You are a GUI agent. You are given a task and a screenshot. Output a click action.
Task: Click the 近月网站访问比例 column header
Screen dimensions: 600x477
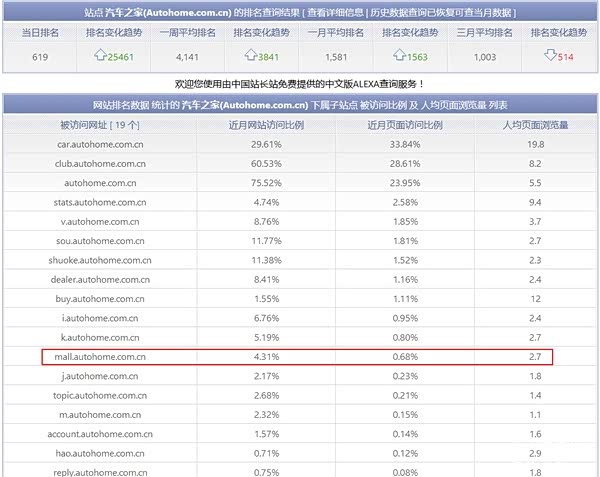(266, 125)
